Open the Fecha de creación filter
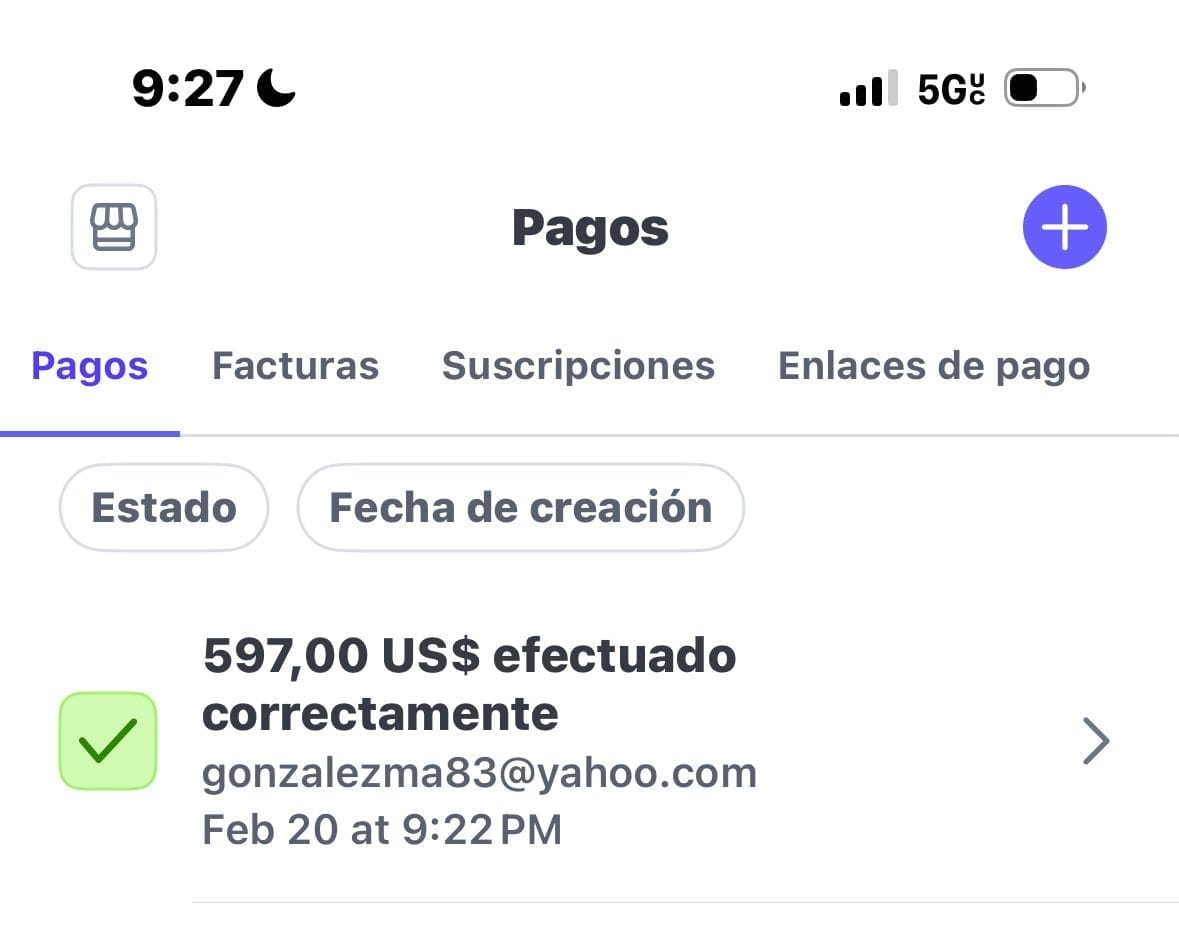The width and height of the screenshot is (1179, 947). 520,507
